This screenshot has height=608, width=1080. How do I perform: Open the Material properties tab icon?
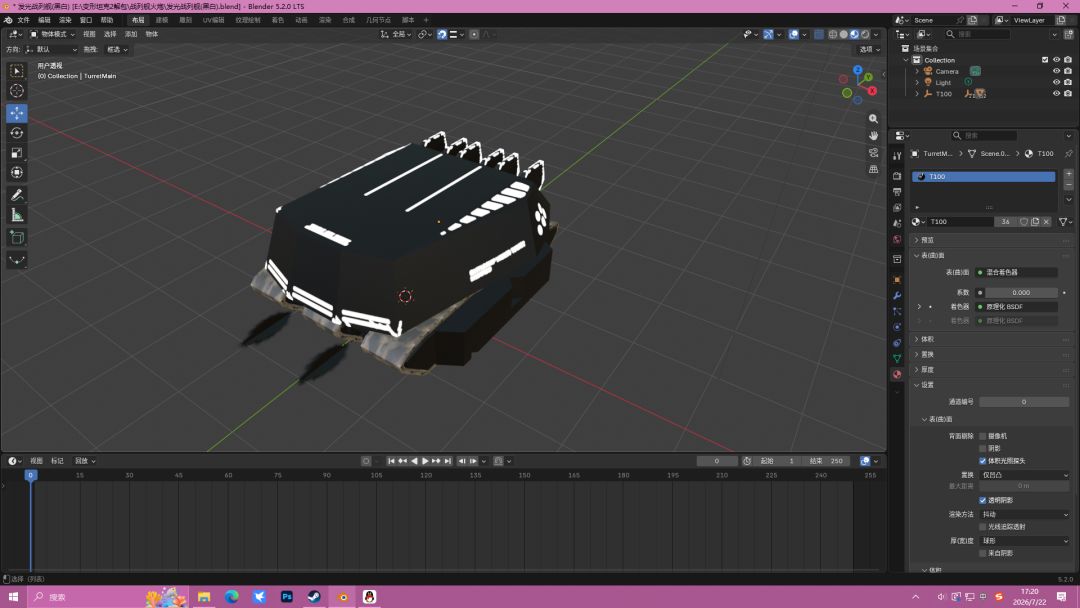coord(897,375)
